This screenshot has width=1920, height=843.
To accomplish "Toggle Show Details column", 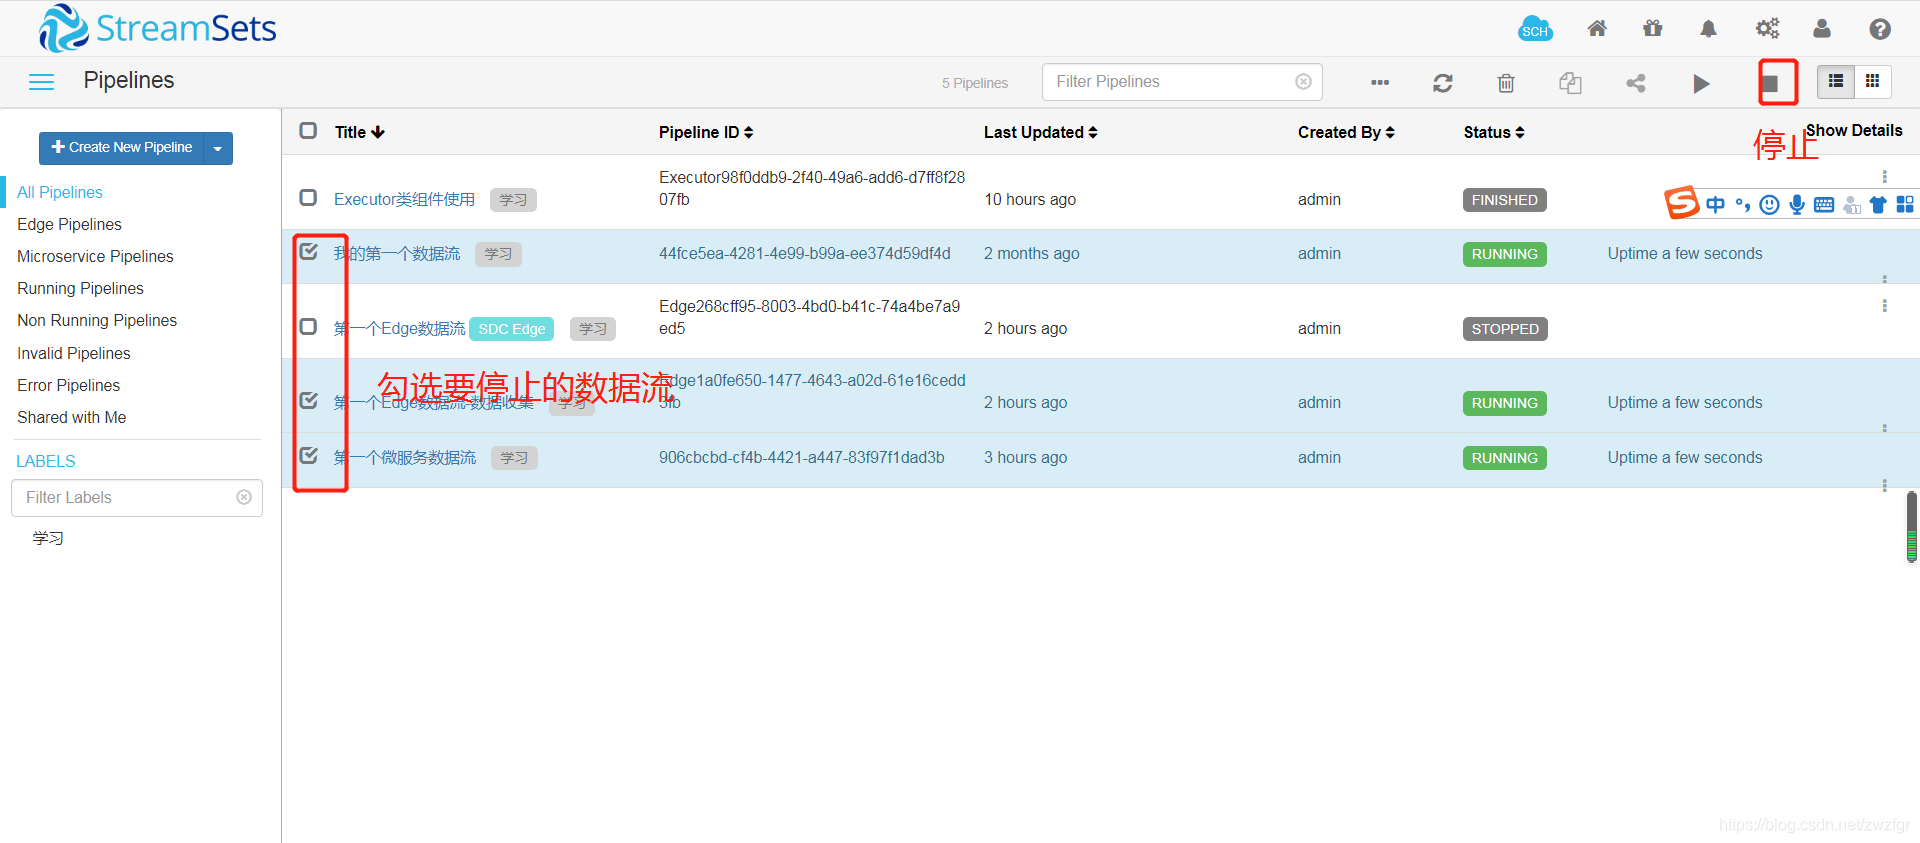I will point(1854,131).
